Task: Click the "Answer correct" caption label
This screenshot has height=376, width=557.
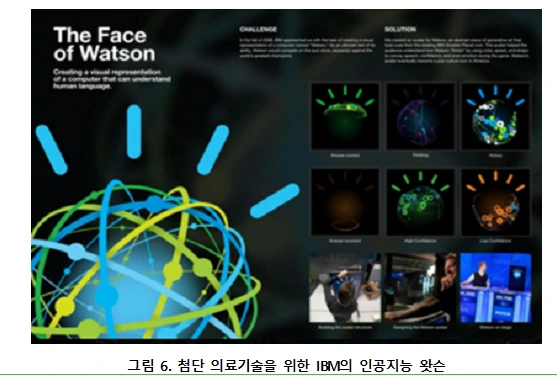Action: [x=345, y=155]
